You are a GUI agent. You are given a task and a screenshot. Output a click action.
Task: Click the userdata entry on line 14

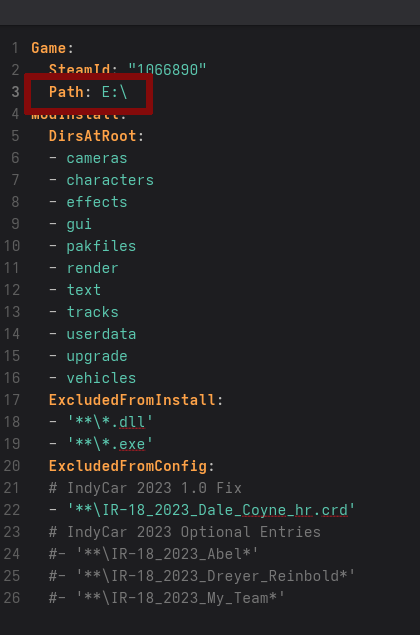(101, 334)
